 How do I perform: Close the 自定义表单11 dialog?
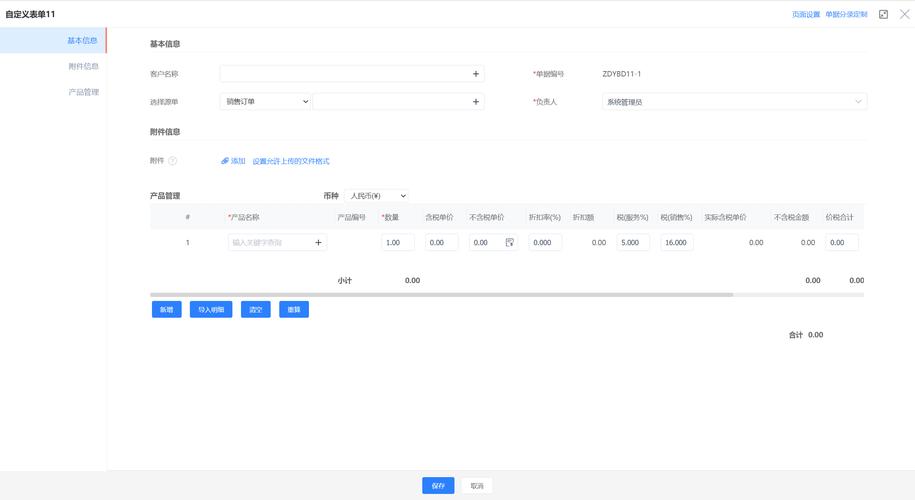point(902,15)
